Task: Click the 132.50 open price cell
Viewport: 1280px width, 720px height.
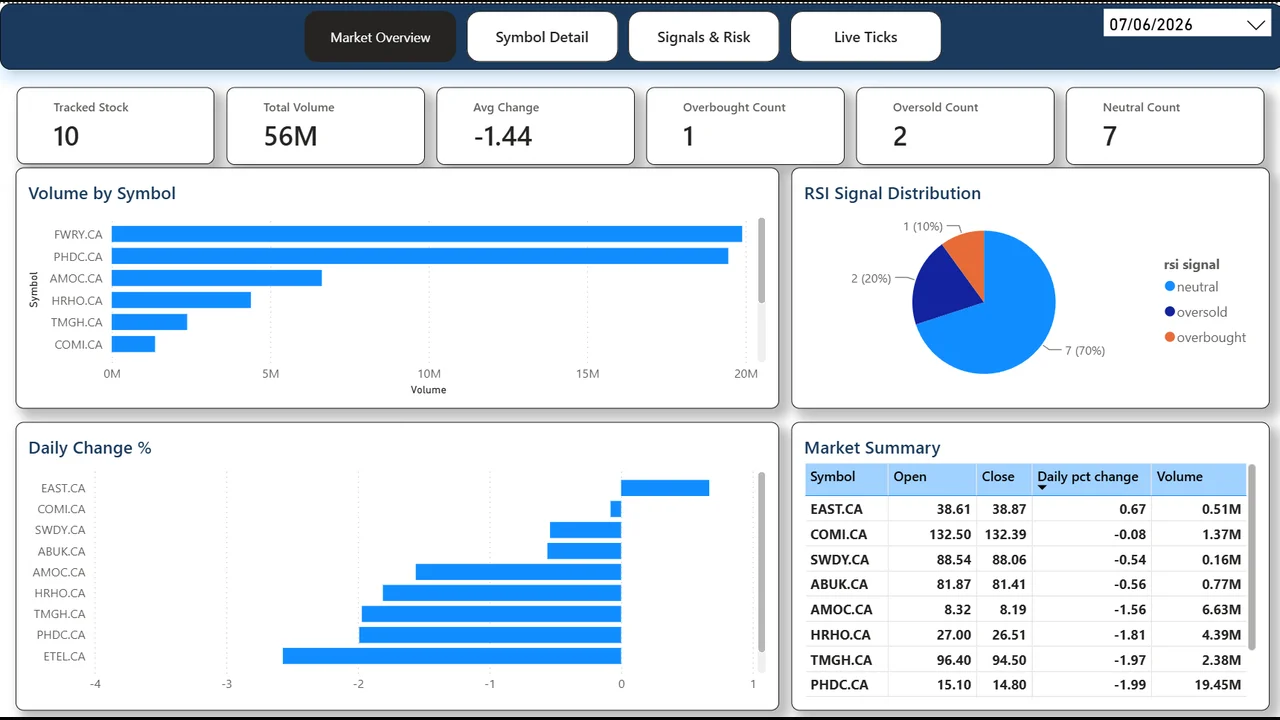Action: click(950, 534)
